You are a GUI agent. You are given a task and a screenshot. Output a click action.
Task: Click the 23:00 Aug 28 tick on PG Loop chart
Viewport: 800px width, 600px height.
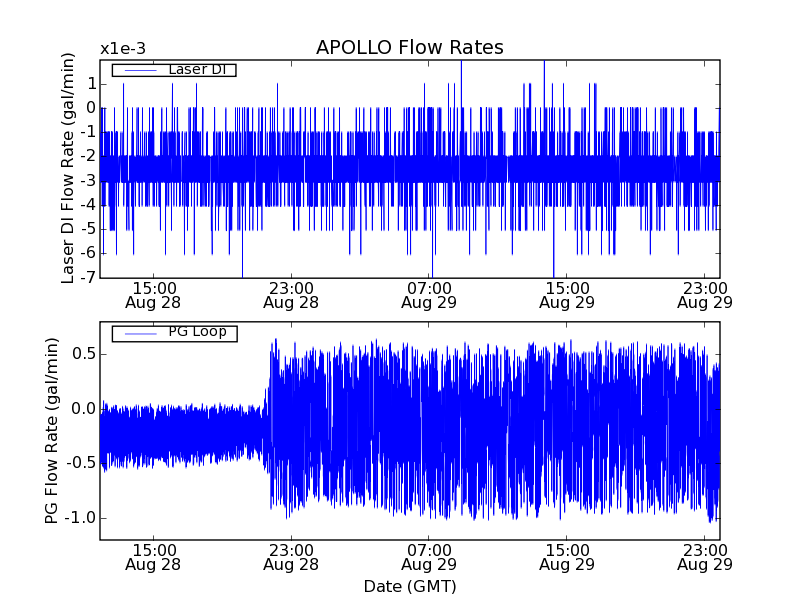(x=290, y=556)
